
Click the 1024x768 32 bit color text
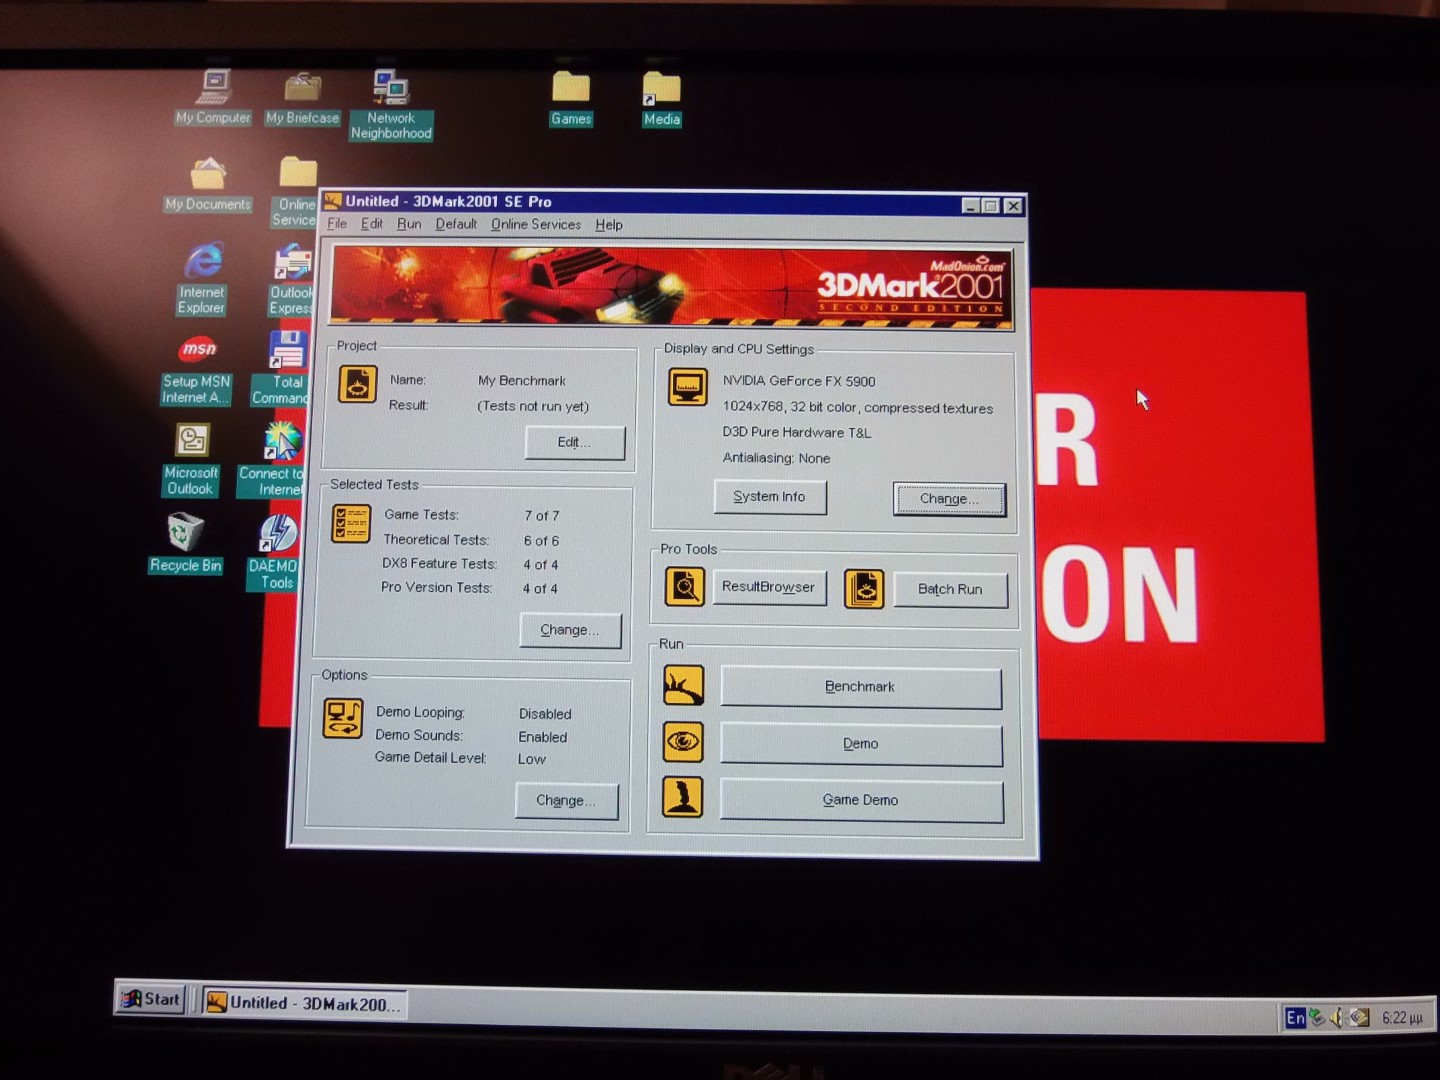tap(858, 408)
